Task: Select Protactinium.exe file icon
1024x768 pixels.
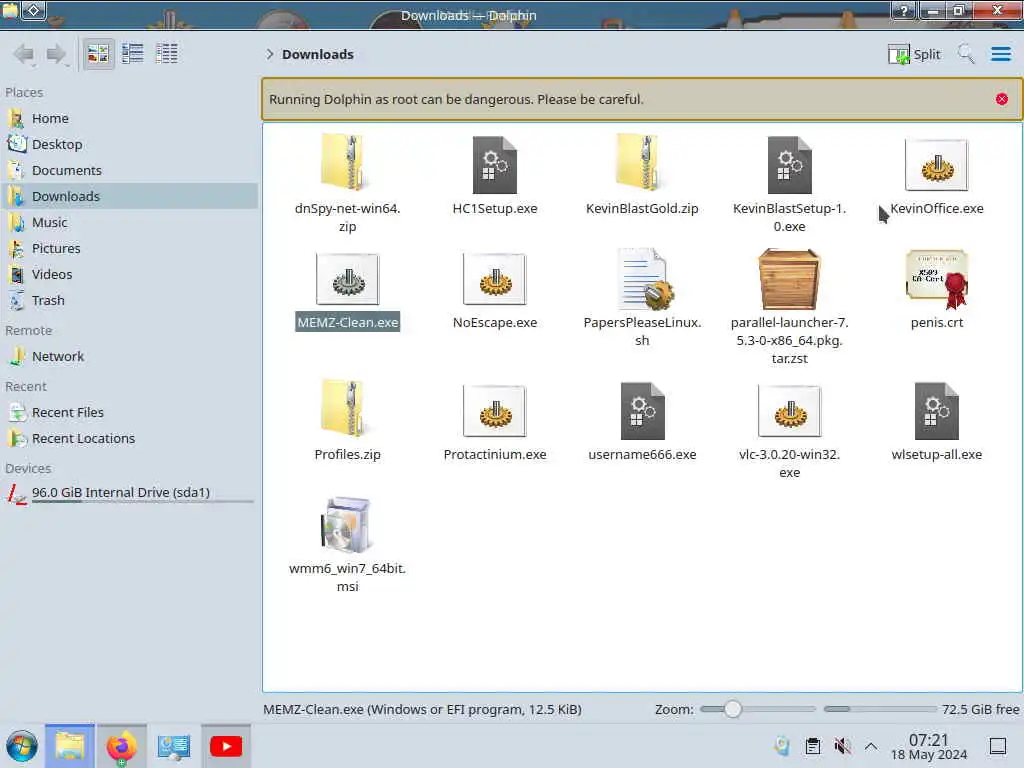Action: coord(495,411)
